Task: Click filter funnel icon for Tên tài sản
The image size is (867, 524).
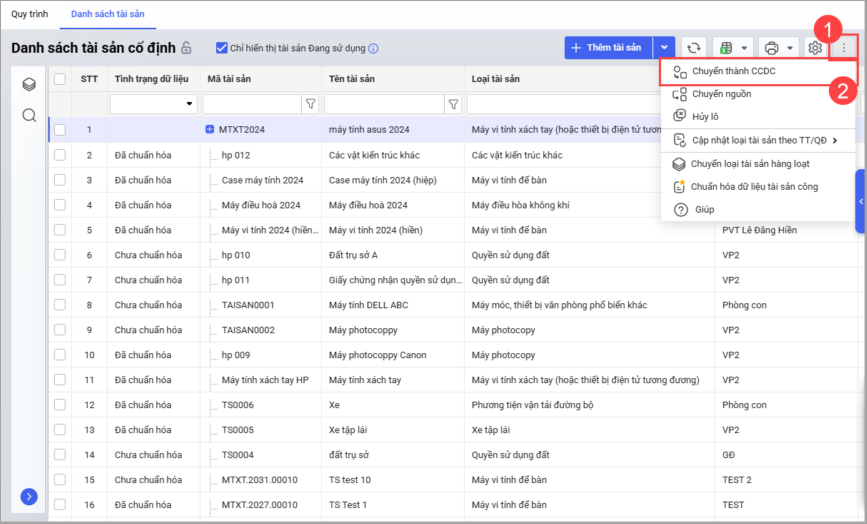Action: point(453,104)
